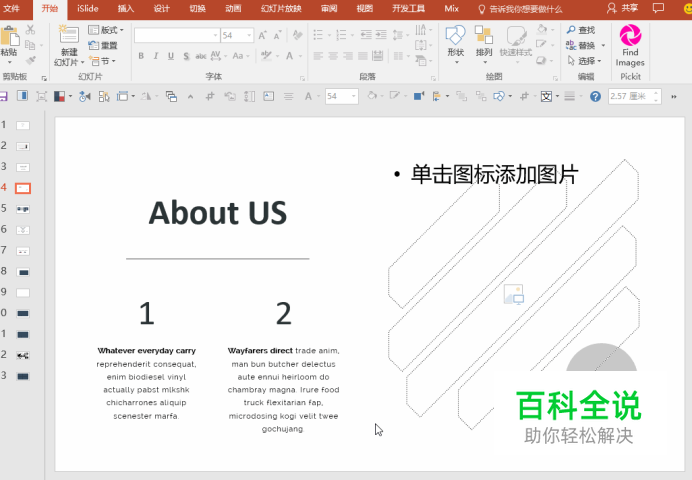Toggle bold formatting B
The image size is (692, 480).
[x=141, y=57]
